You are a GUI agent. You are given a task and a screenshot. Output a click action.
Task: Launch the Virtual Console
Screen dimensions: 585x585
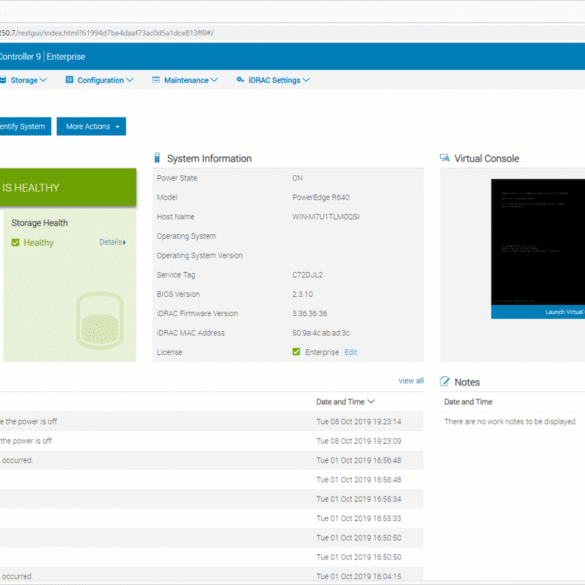538,312
